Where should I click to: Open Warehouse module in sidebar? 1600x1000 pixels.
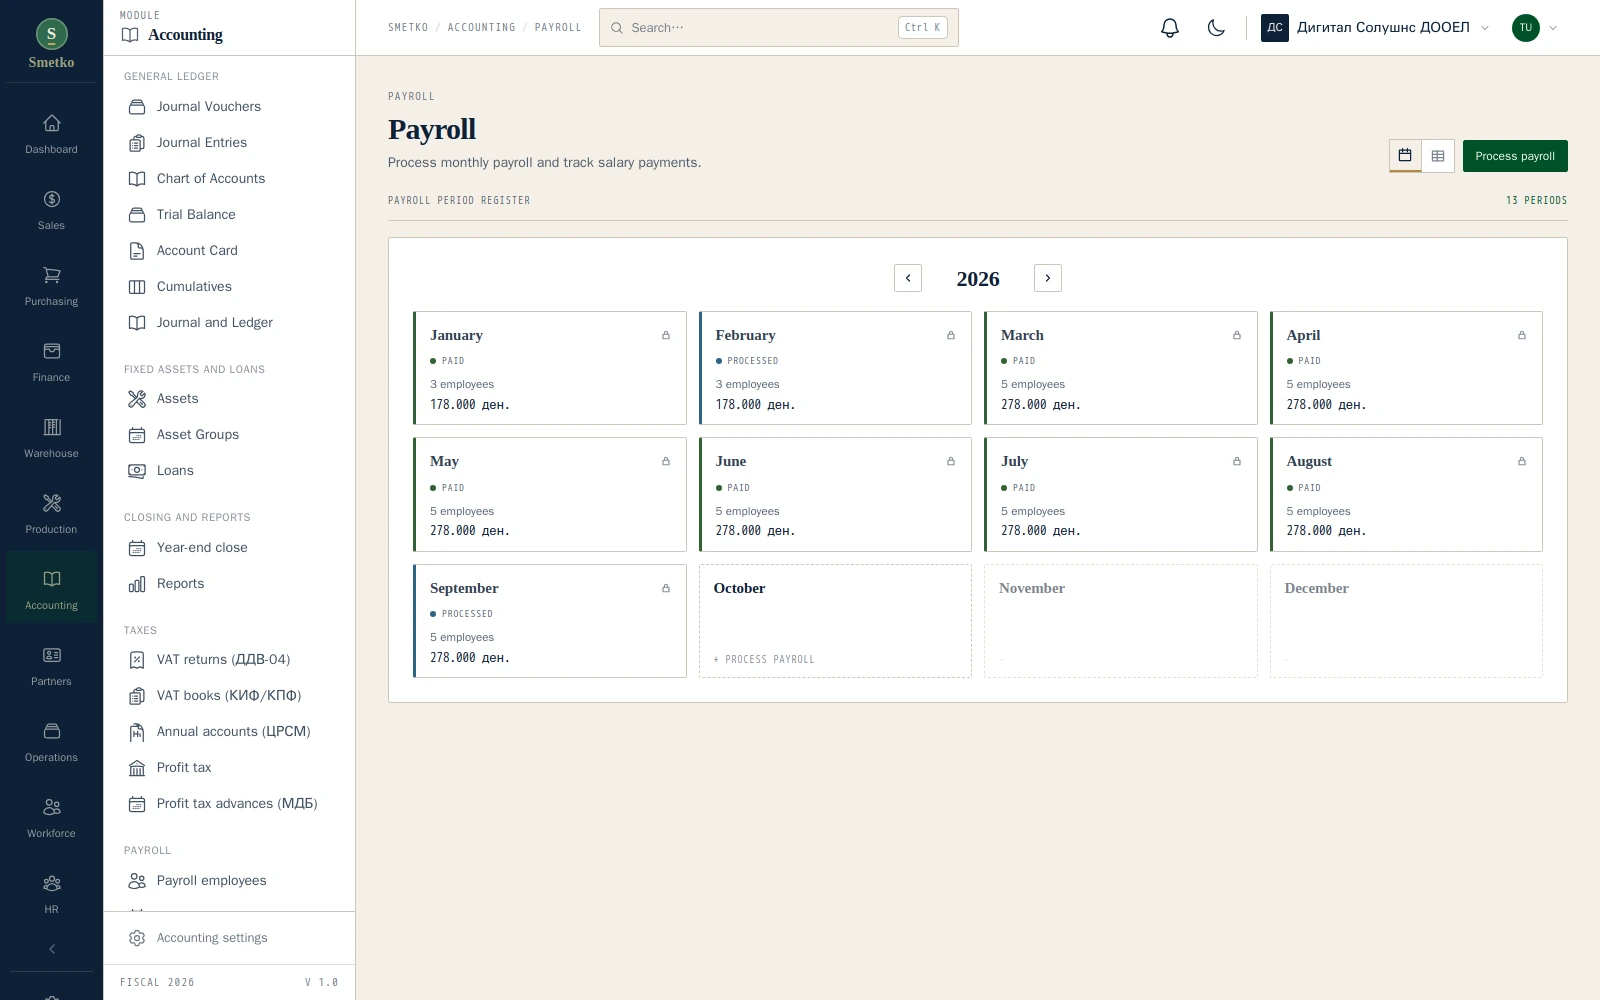(51, 439)
